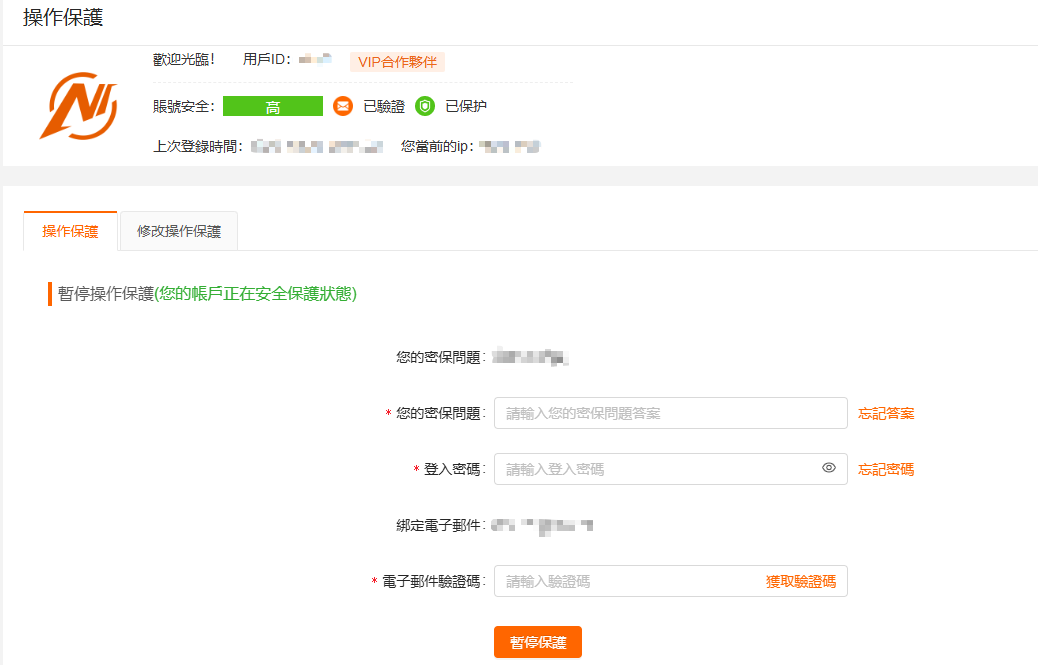Switch to 操作保護 tab

point(70,231)
